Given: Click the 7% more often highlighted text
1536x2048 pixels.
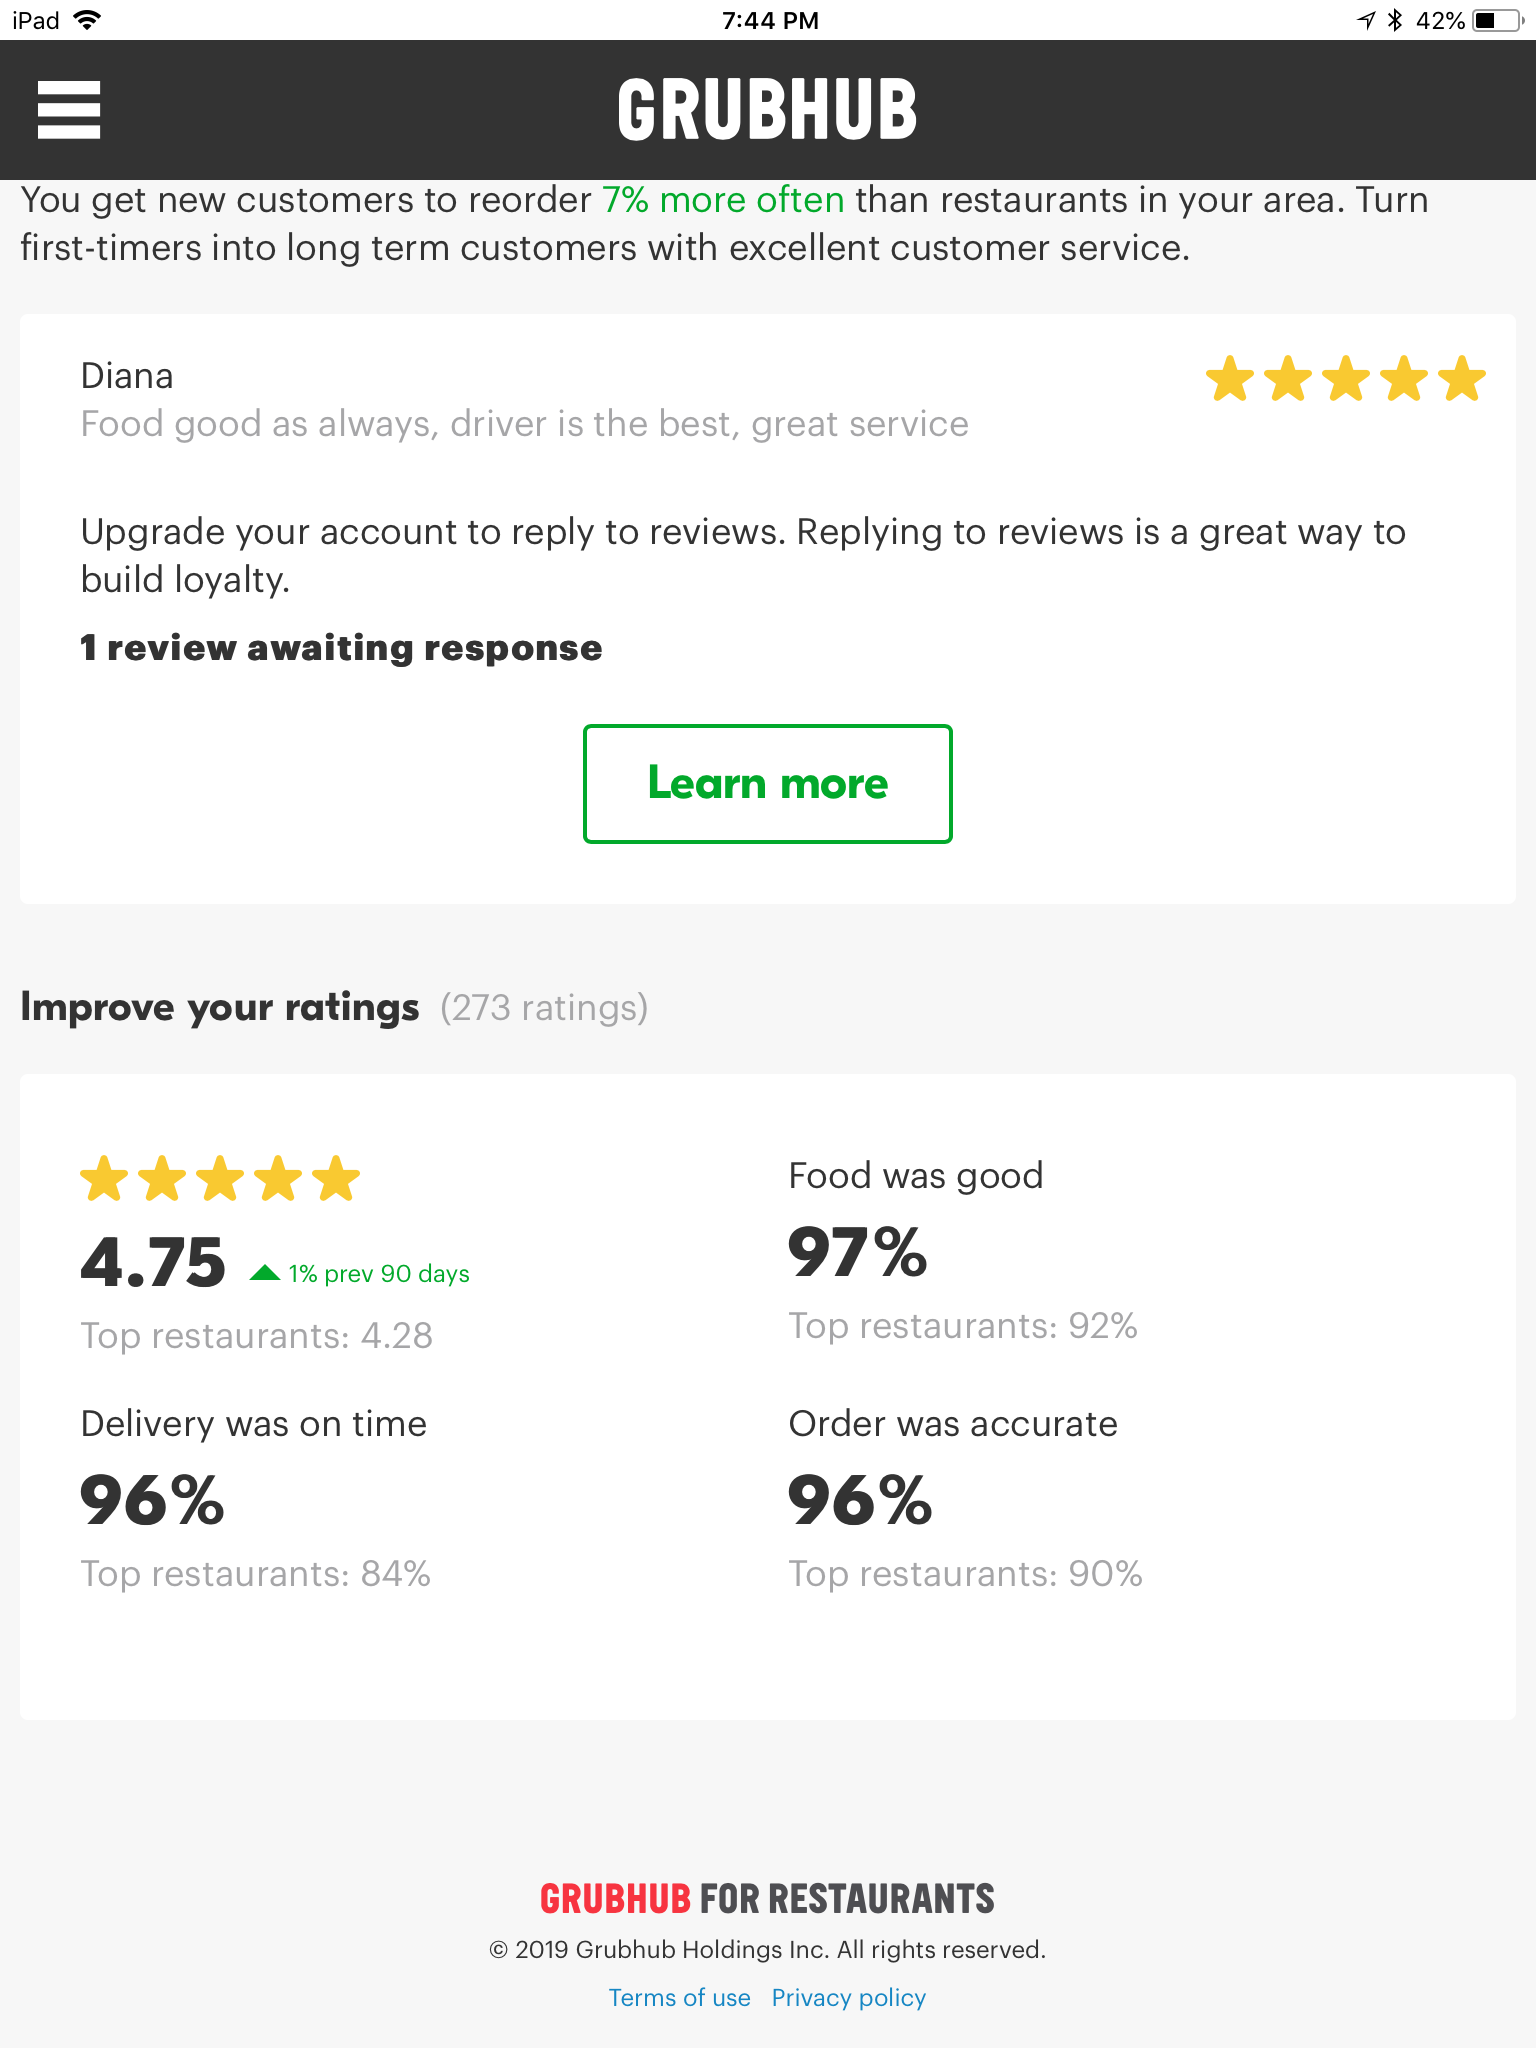Looking at the screenshot, I should pos(723,200).
